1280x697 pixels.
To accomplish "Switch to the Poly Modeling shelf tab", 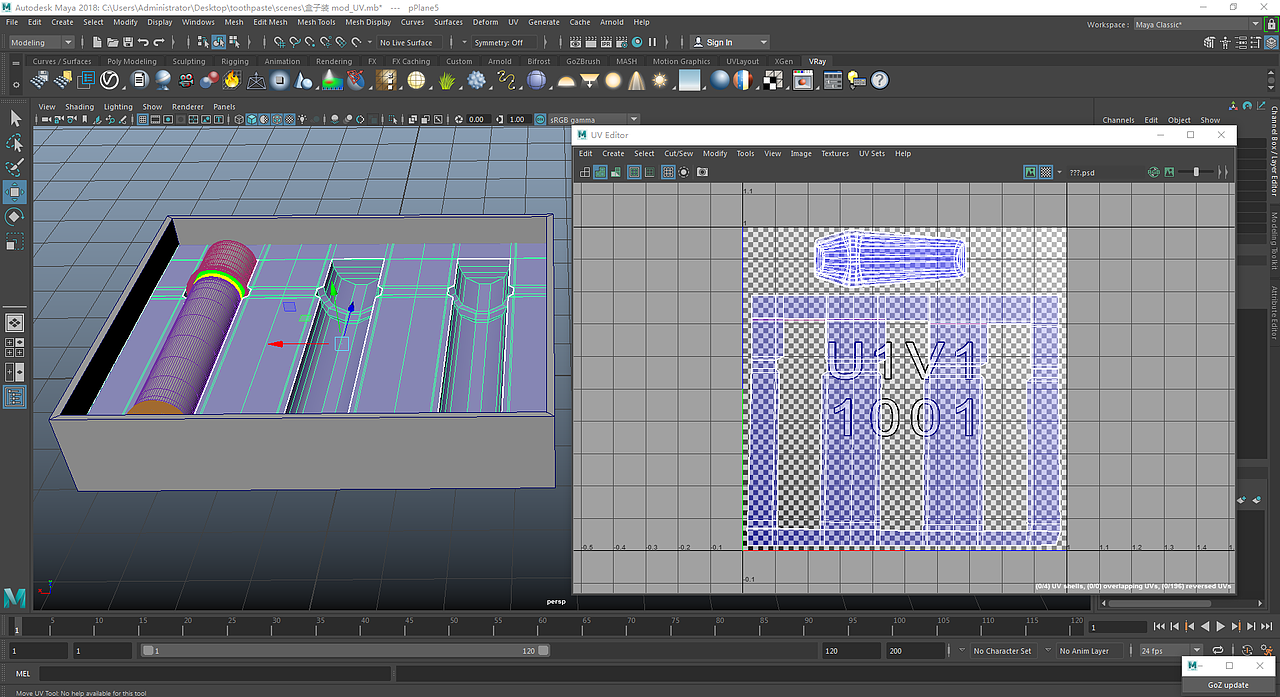I will tap(132, 61).
